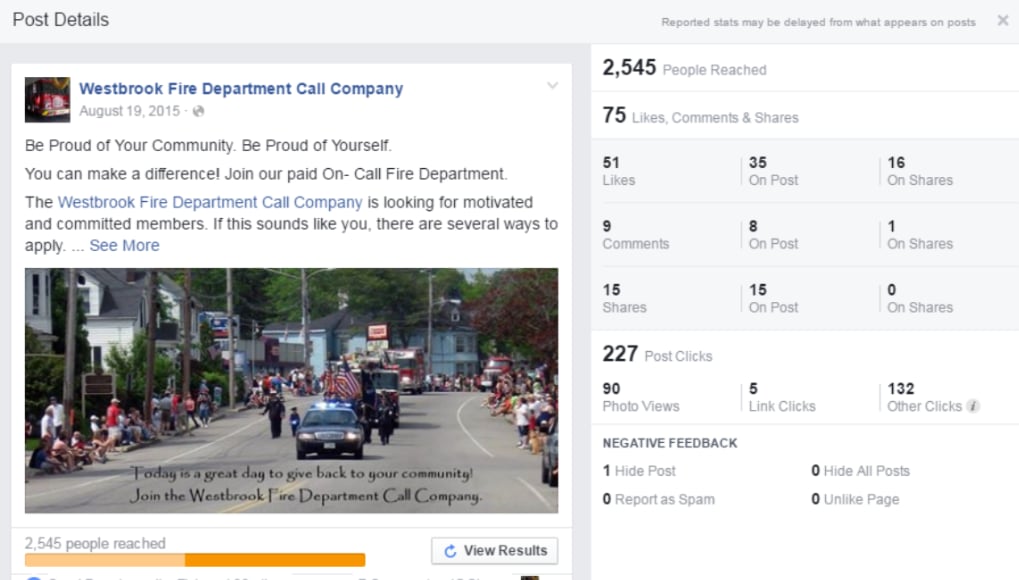Open the parade photo in the post
This screenshot has height=580, width=1019.
point(291,390)
